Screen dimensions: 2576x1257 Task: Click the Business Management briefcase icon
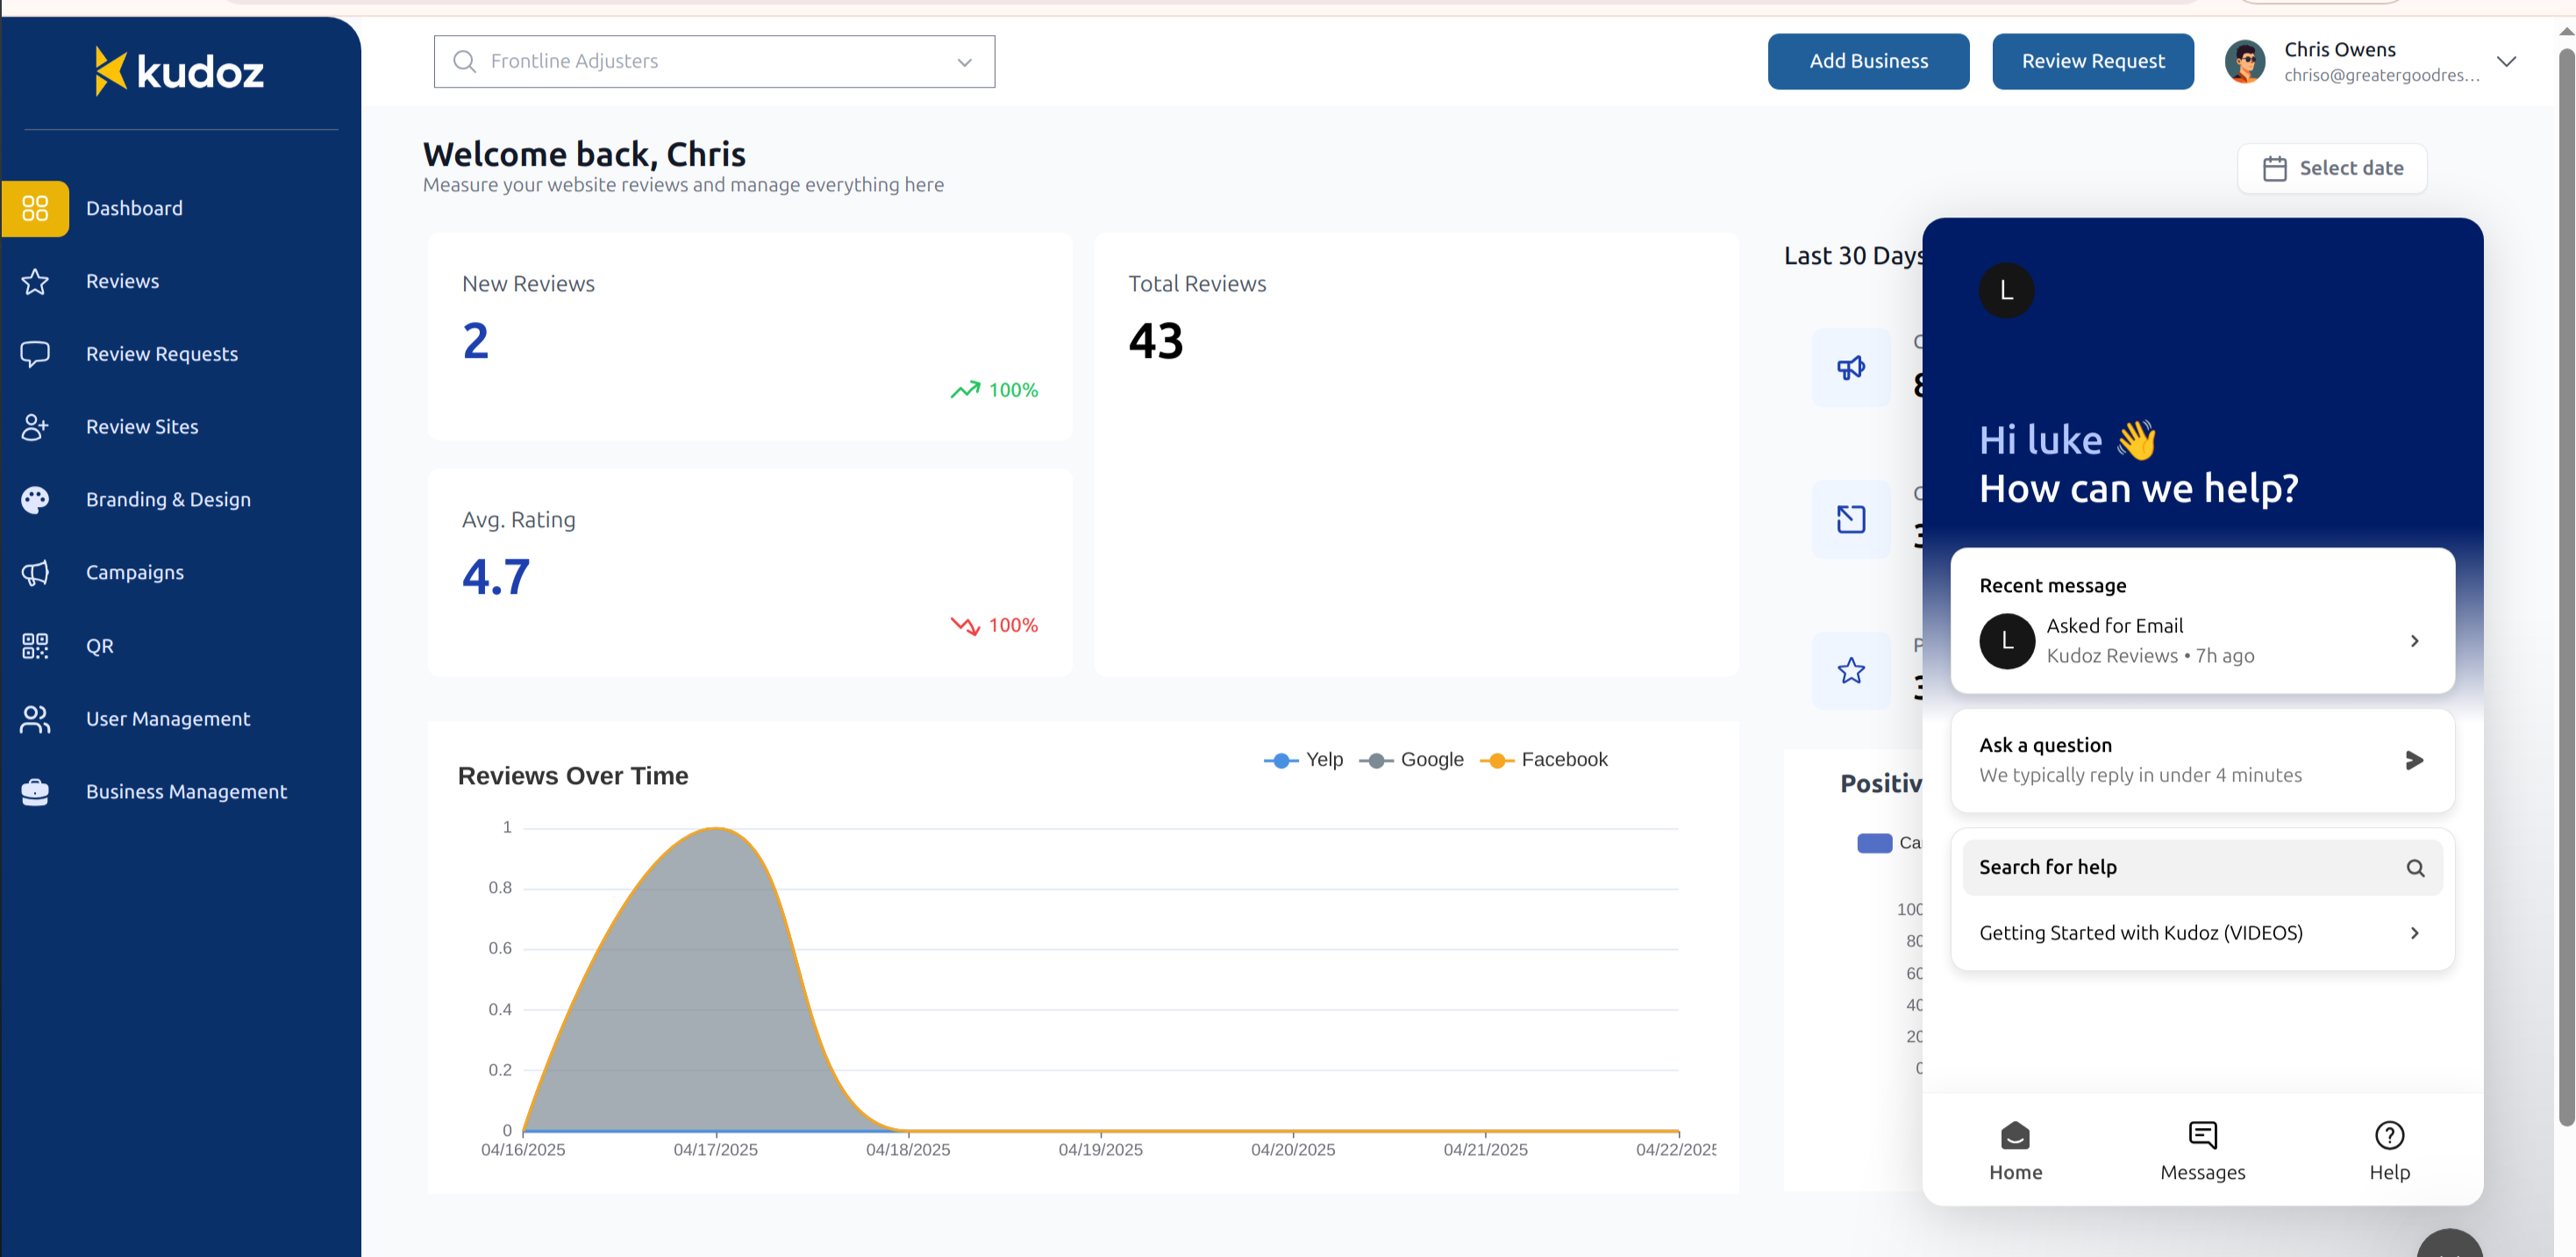[35, 792]
